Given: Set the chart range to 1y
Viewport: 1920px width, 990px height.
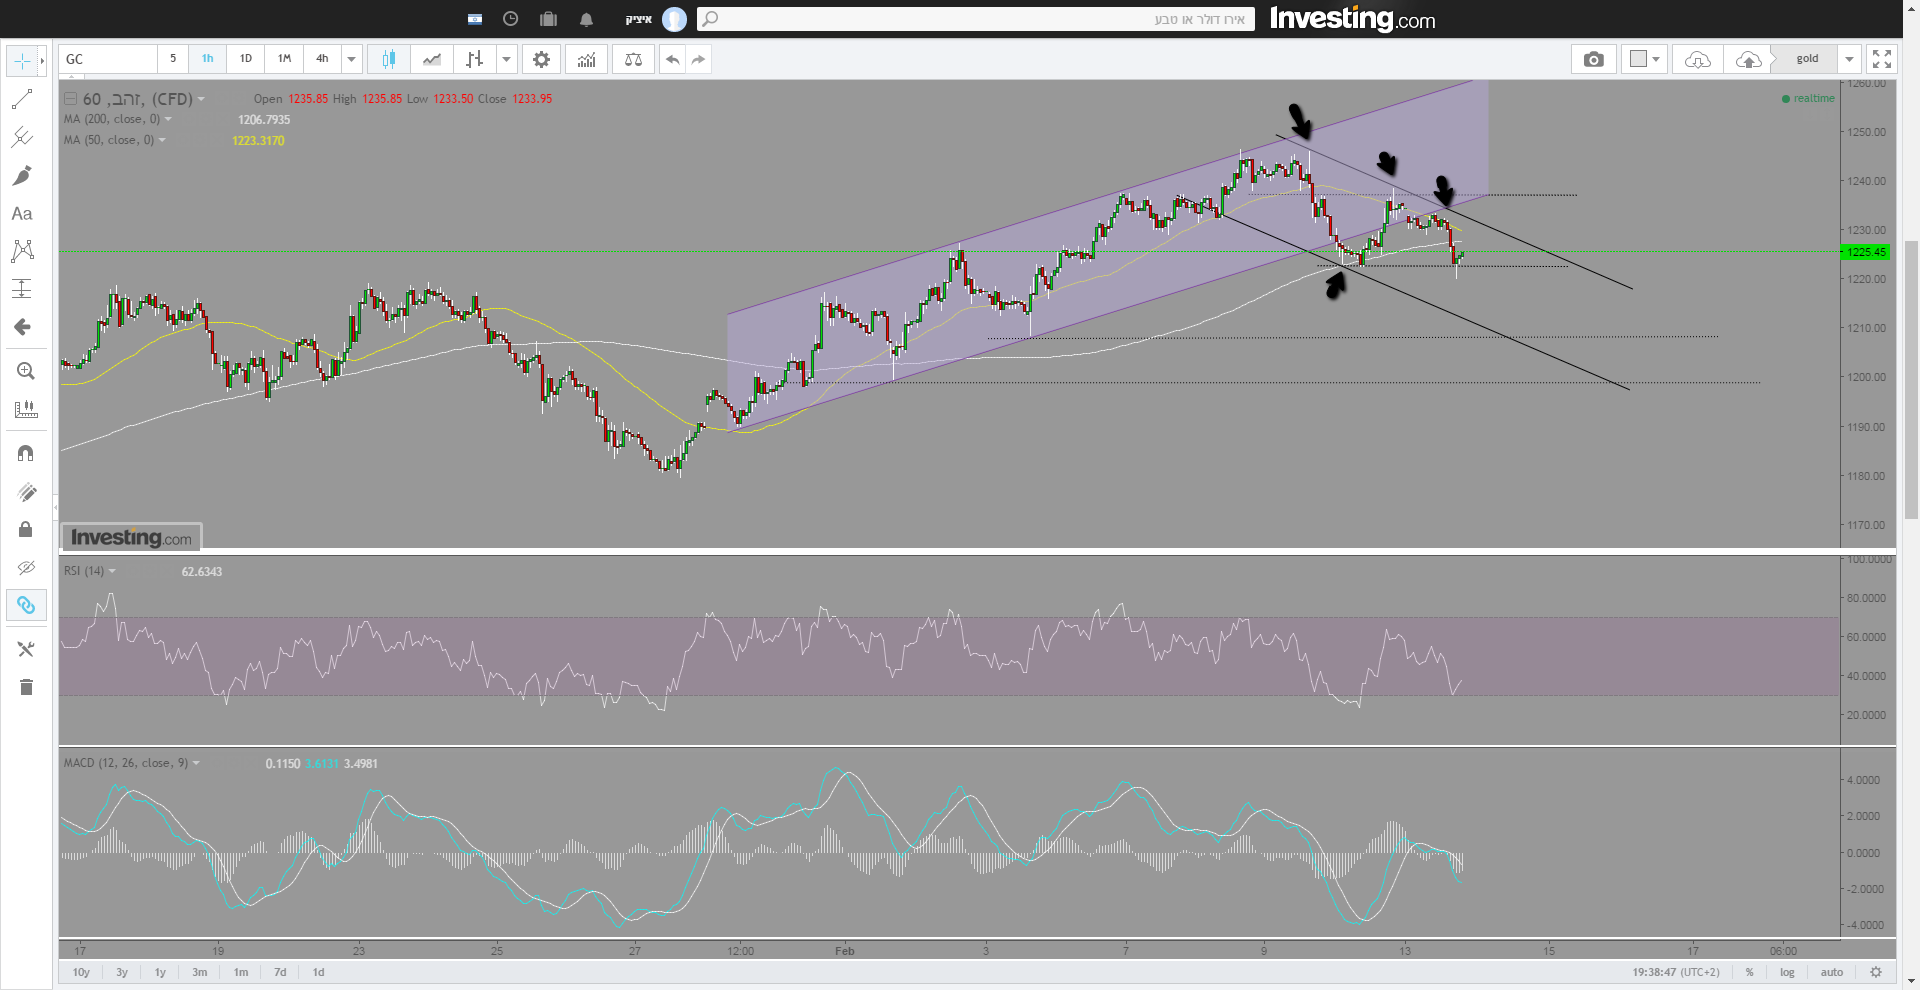Looking at the screenshot, I should pyautogui.click(x=160, y=972).
